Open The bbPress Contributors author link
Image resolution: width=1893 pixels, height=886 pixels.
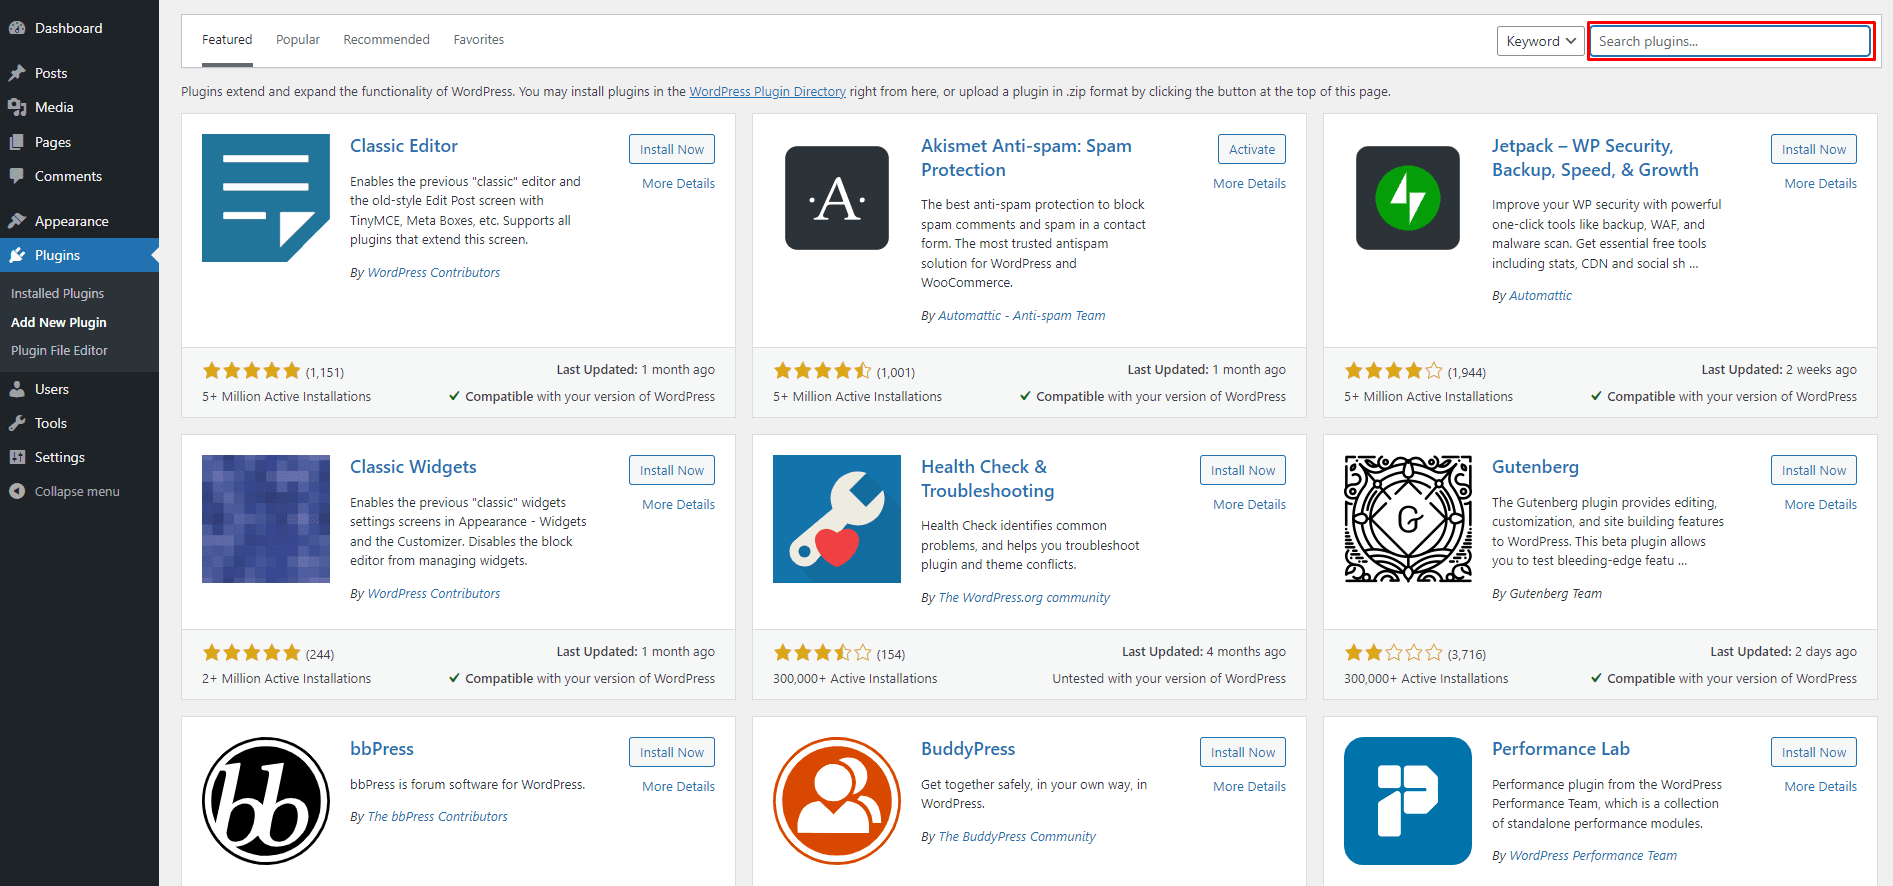click(x=437, y=816)
